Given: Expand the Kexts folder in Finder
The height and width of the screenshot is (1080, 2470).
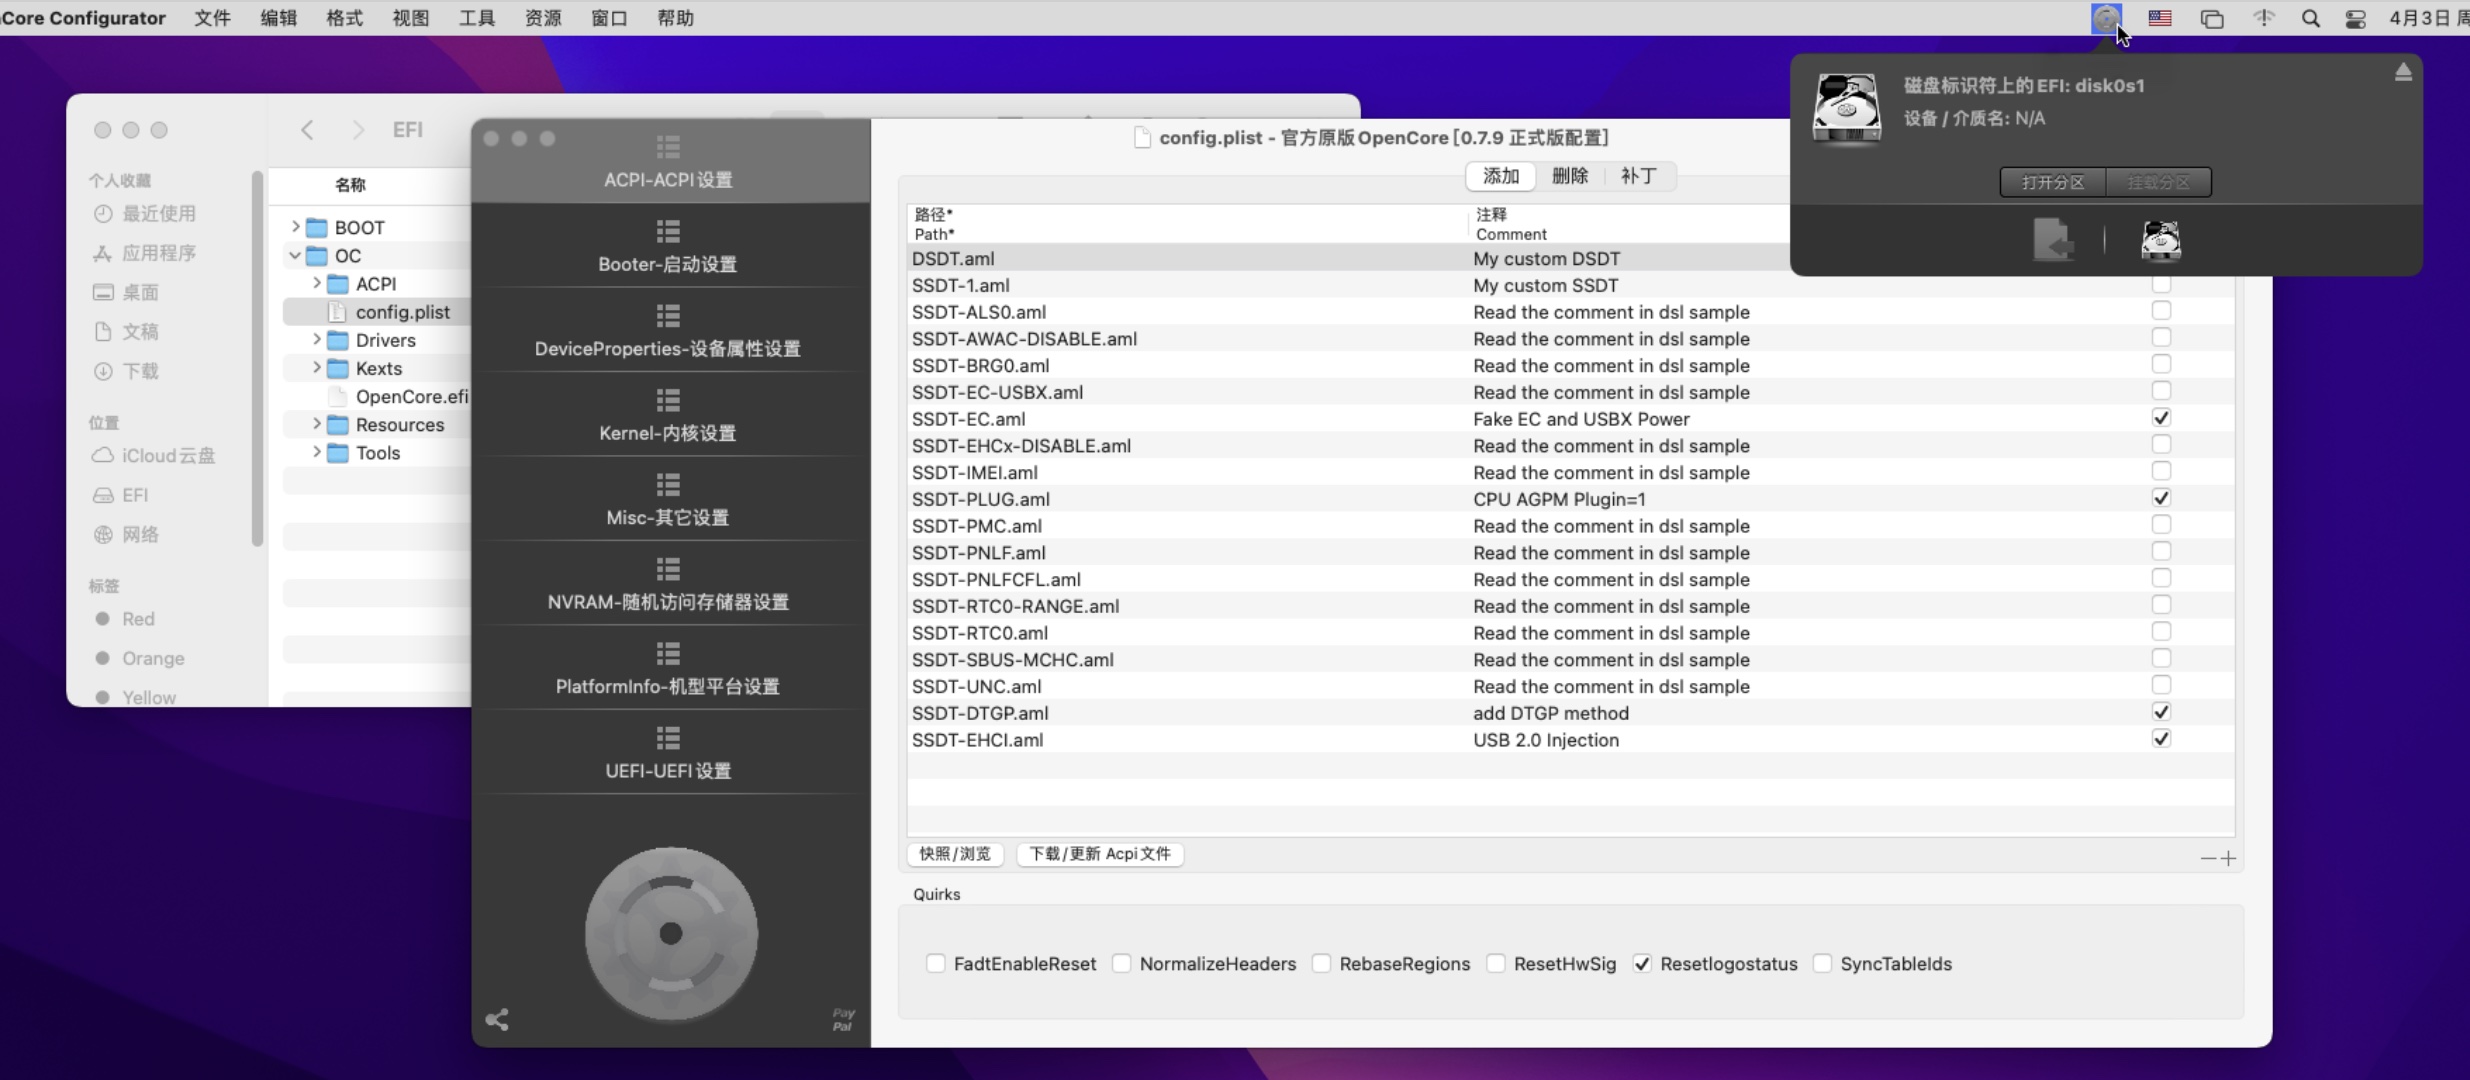Looking at the screenshot, I should pyautogui.click(x=316, y=368).
